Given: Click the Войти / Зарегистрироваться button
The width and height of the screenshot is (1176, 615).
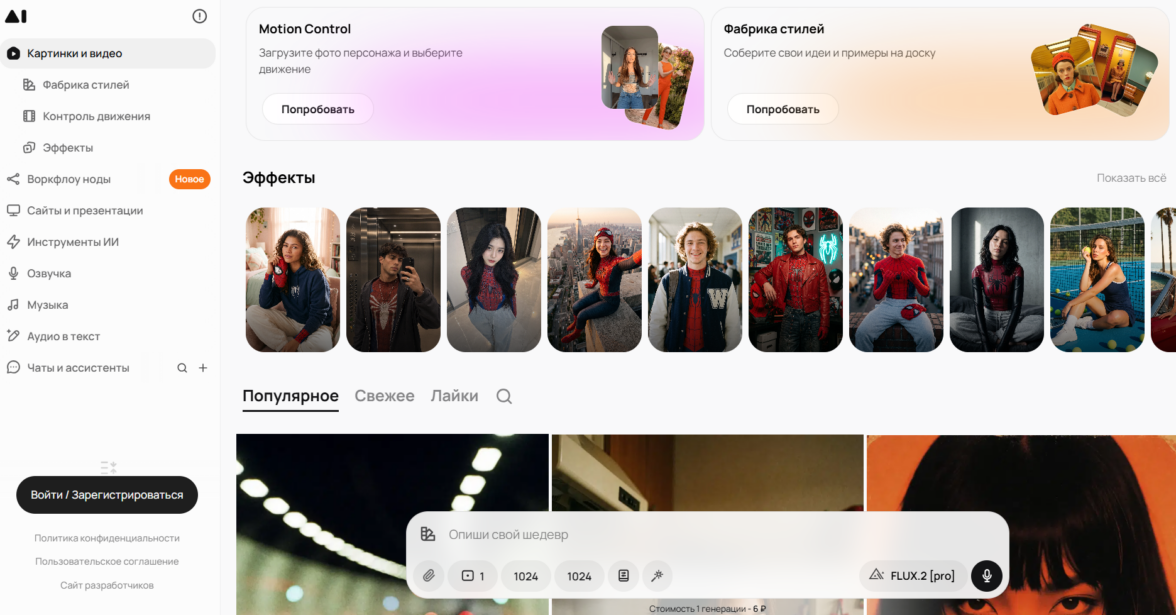Looking at the screenshot, I should coord(107,495).
